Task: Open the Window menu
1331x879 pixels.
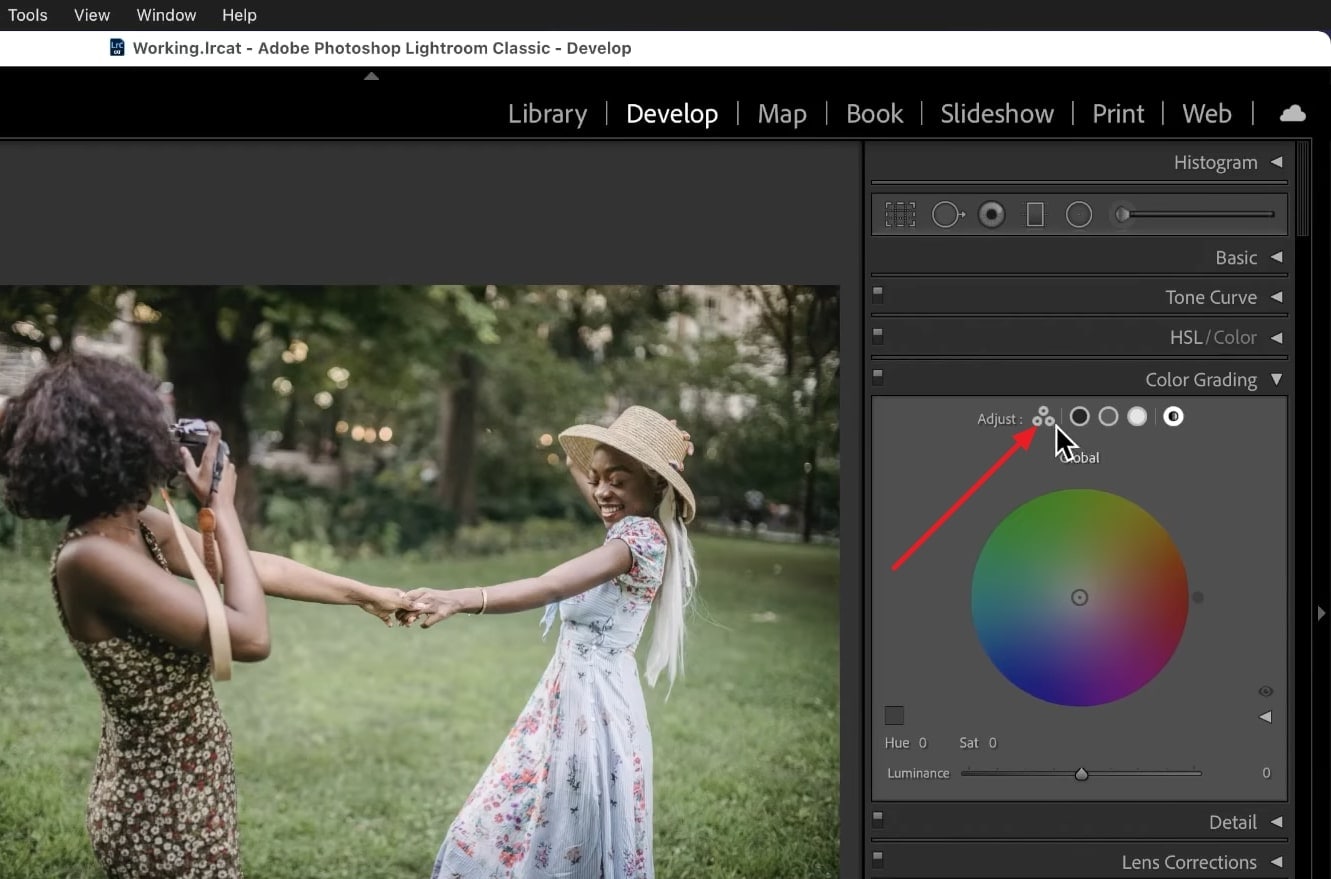Action: tap(166, 15)
